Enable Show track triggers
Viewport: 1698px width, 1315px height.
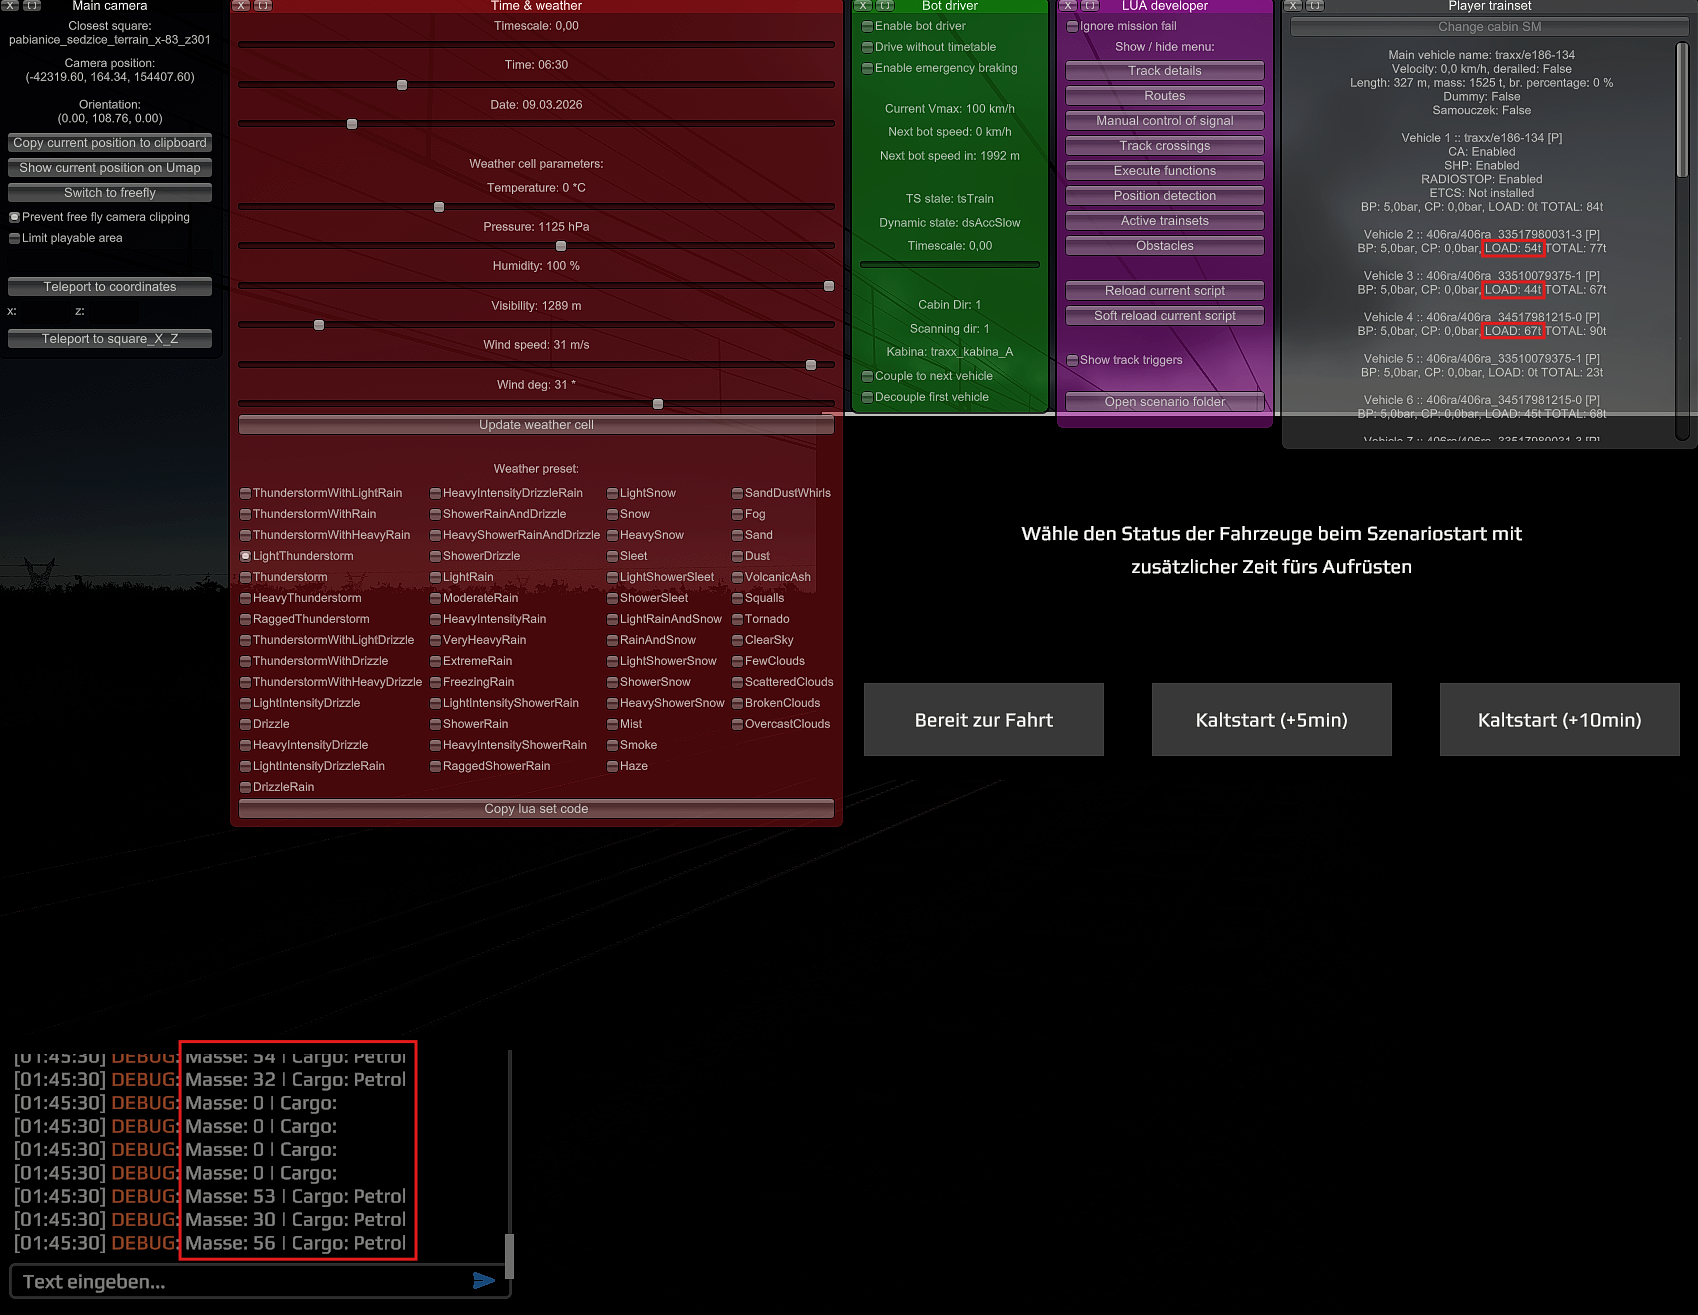(x=1072, y=360)
